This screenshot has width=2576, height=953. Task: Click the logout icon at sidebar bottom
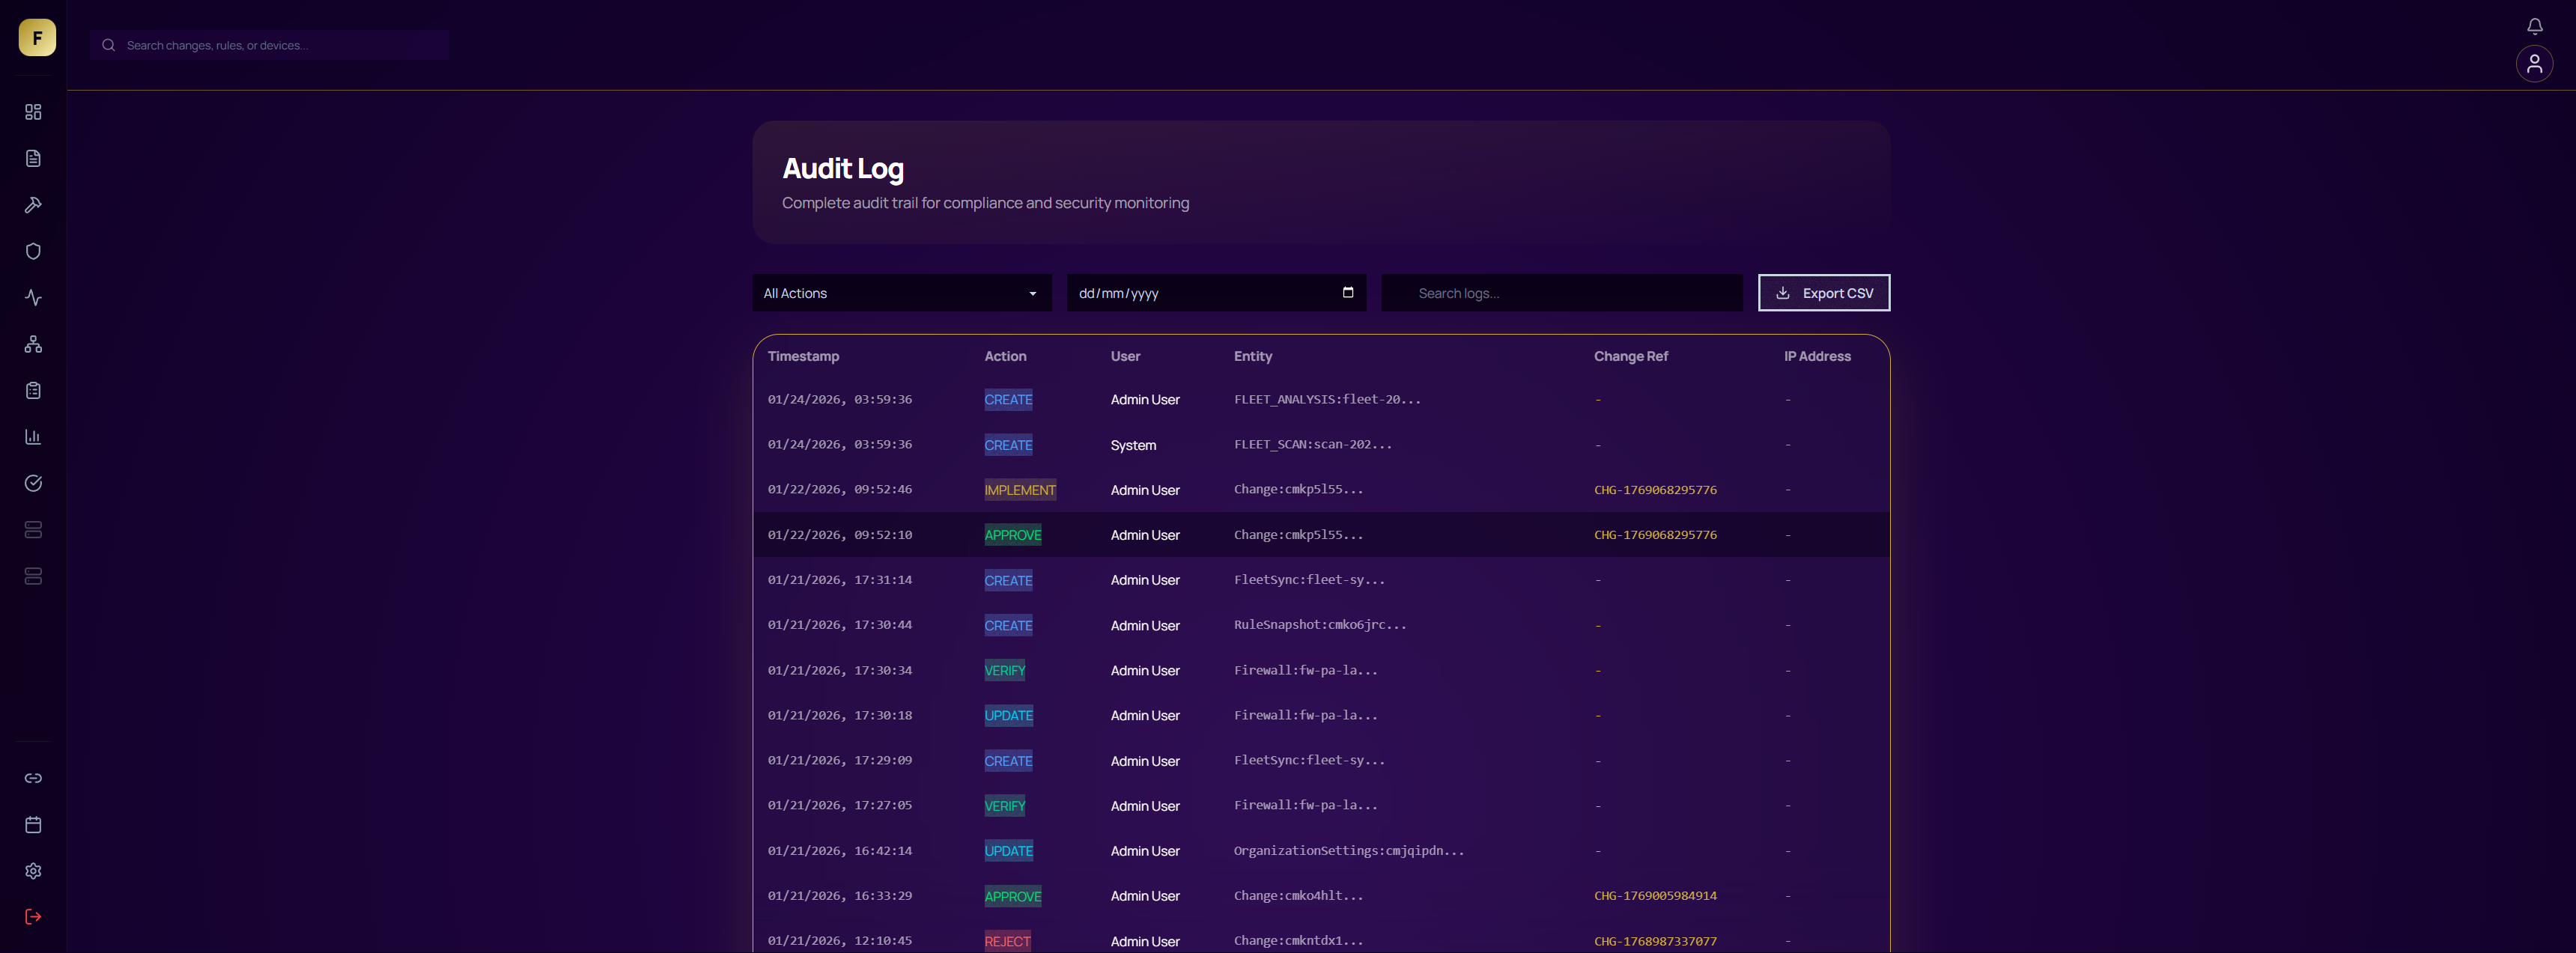coord(33,917)
